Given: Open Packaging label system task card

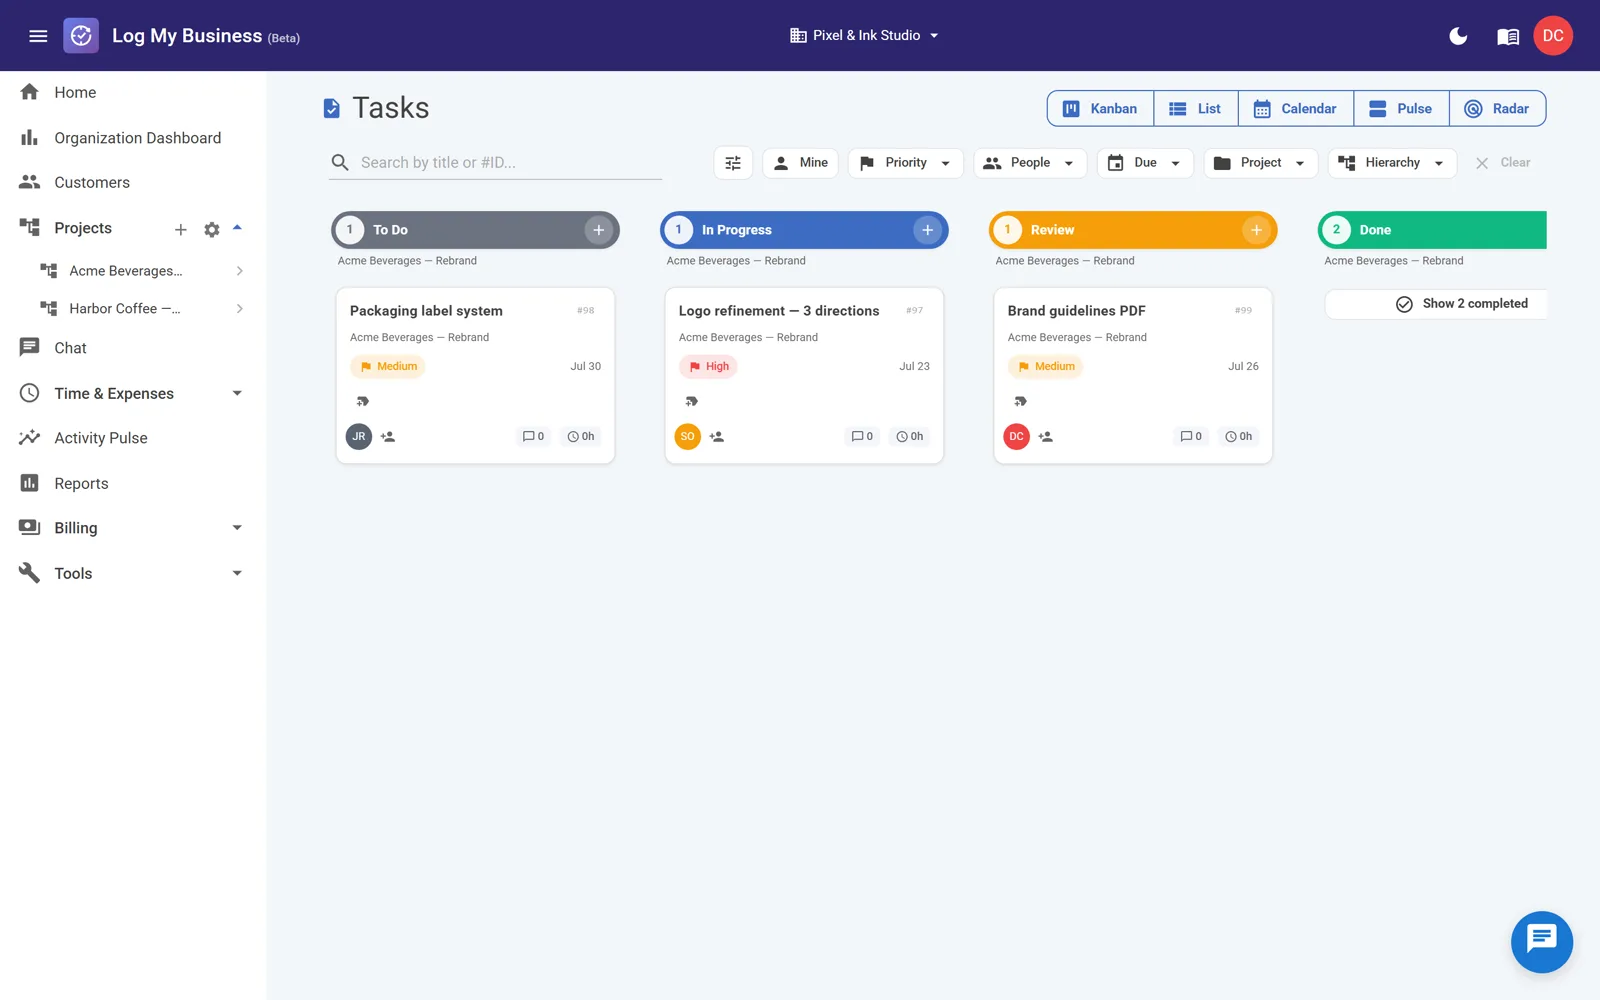Looking at the screenshot, I should (475, 375).
